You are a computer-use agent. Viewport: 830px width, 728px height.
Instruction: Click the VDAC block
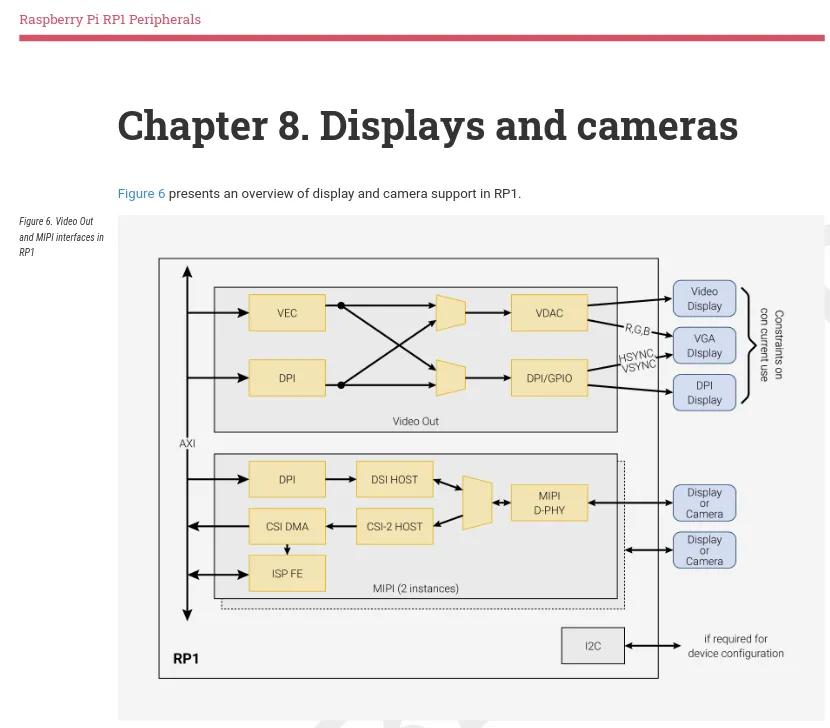[549, 312]
